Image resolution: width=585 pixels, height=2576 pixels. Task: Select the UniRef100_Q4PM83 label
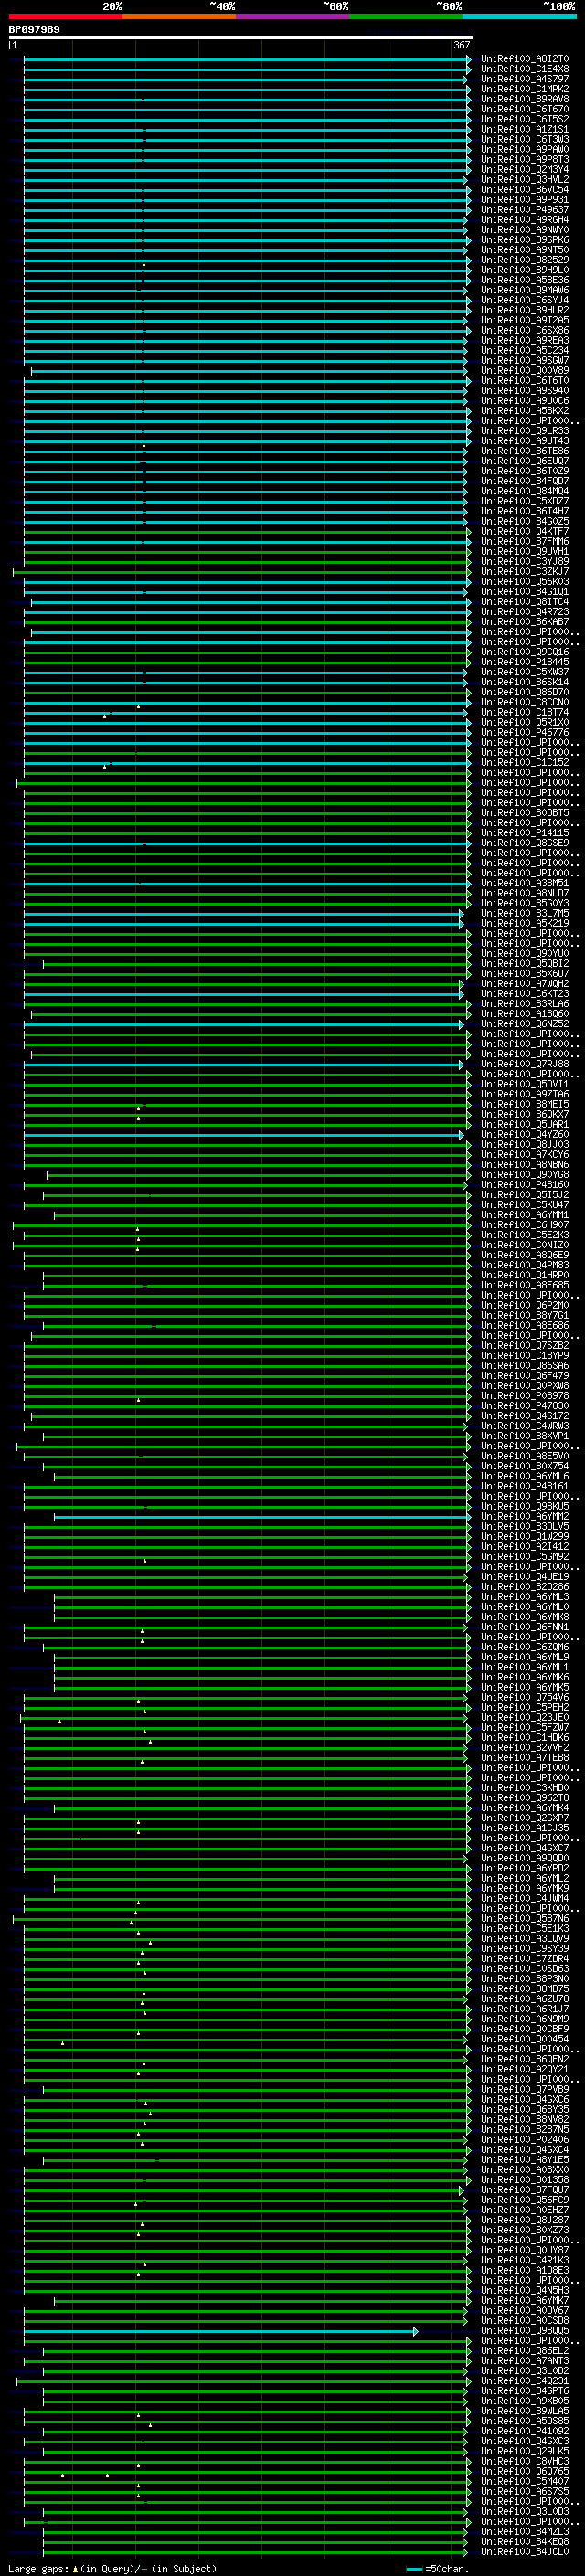(x=525, y=1265)
